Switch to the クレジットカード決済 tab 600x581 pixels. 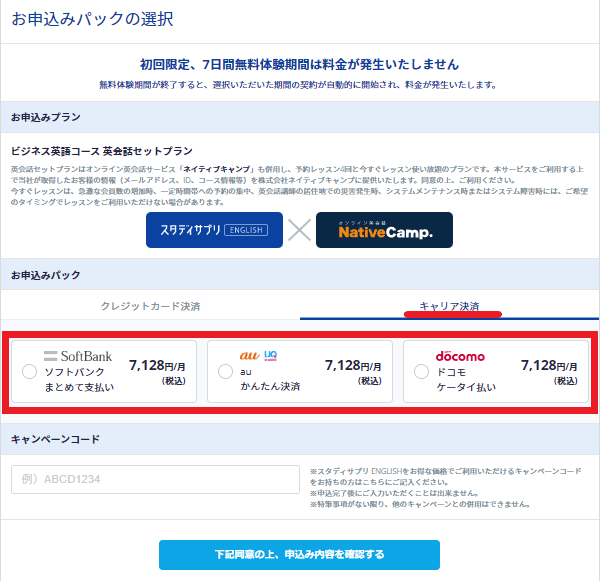pos(150,306)
